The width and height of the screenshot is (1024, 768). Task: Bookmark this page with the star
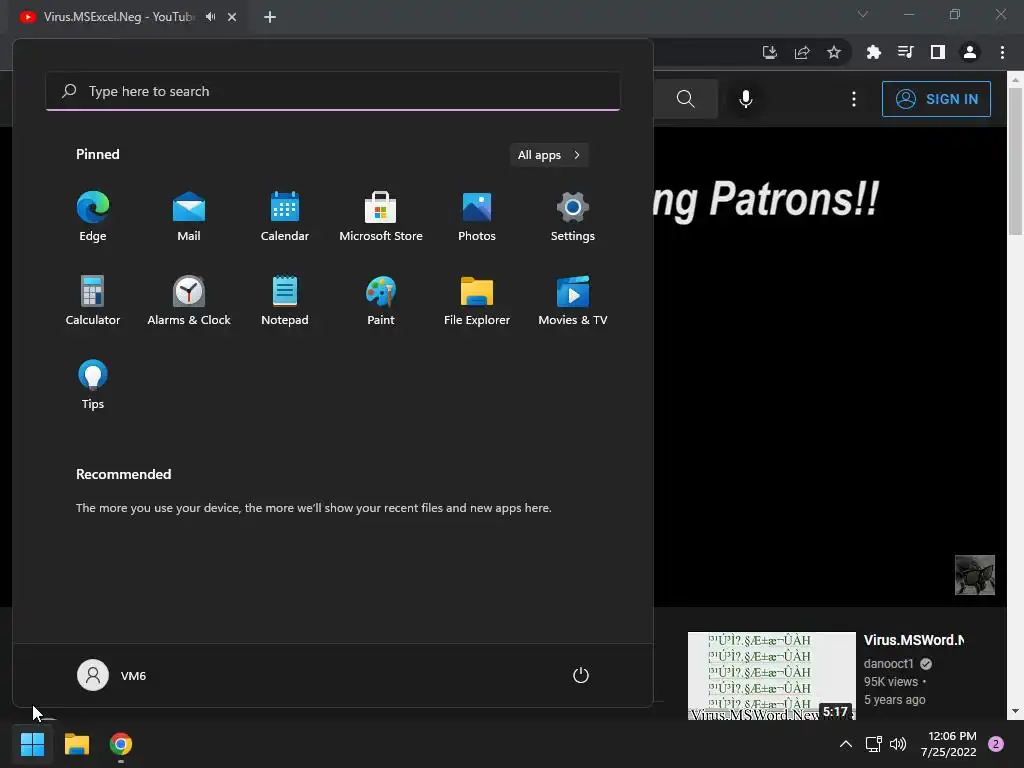click(834, 52)
